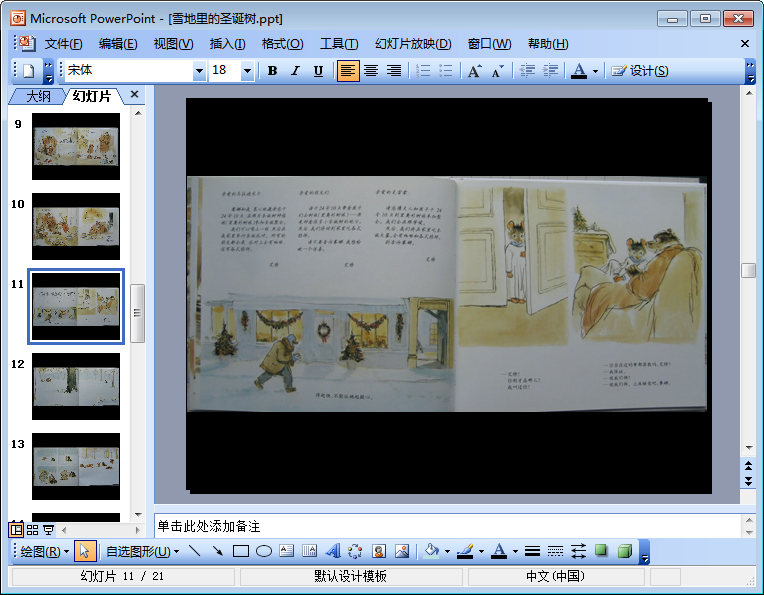Image resolution: width=764 pixels, height=595 pixels.
Task: Select slide 12 thumbnail
Action: 76,386
